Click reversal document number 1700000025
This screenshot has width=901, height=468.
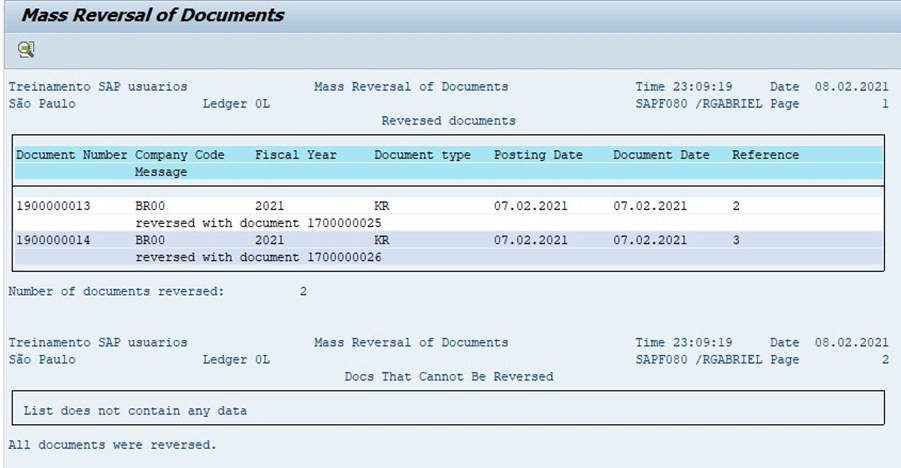[344, 223]
